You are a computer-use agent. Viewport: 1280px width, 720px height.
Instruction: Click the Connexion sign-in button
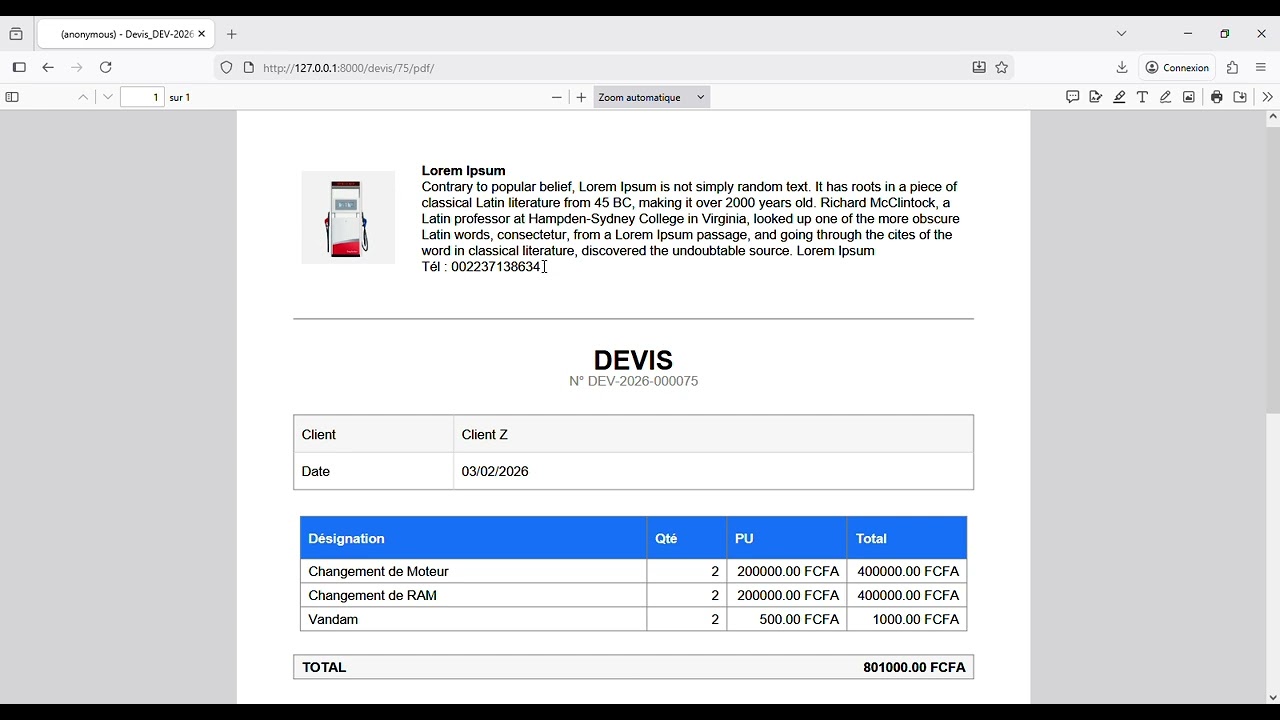(x=1178, y=68)
